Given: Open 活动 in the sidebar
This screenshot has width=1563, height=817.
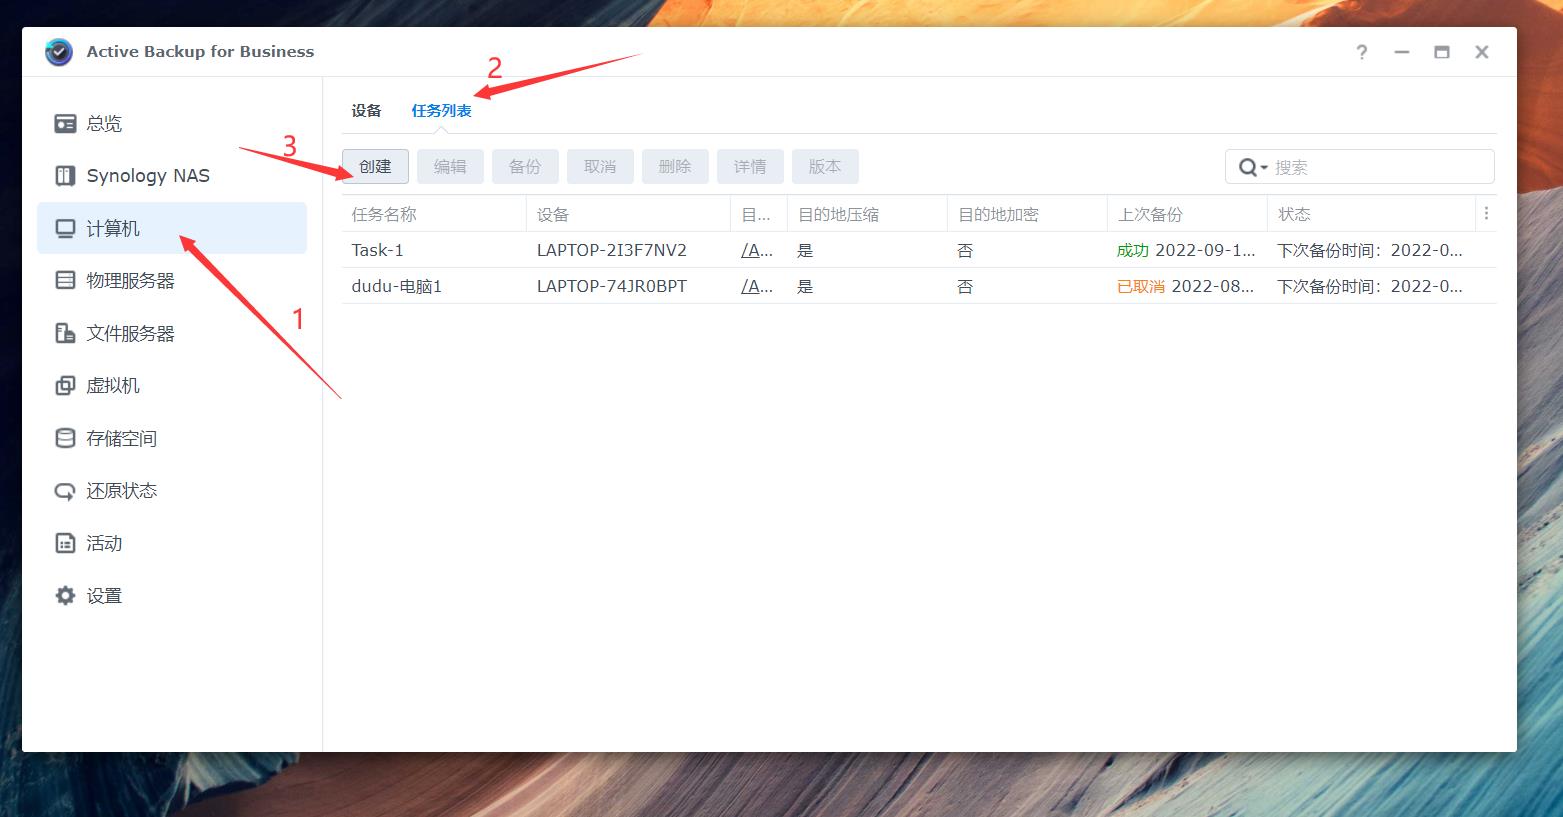Looking at the screenshot, I should (x=172, y=543).
